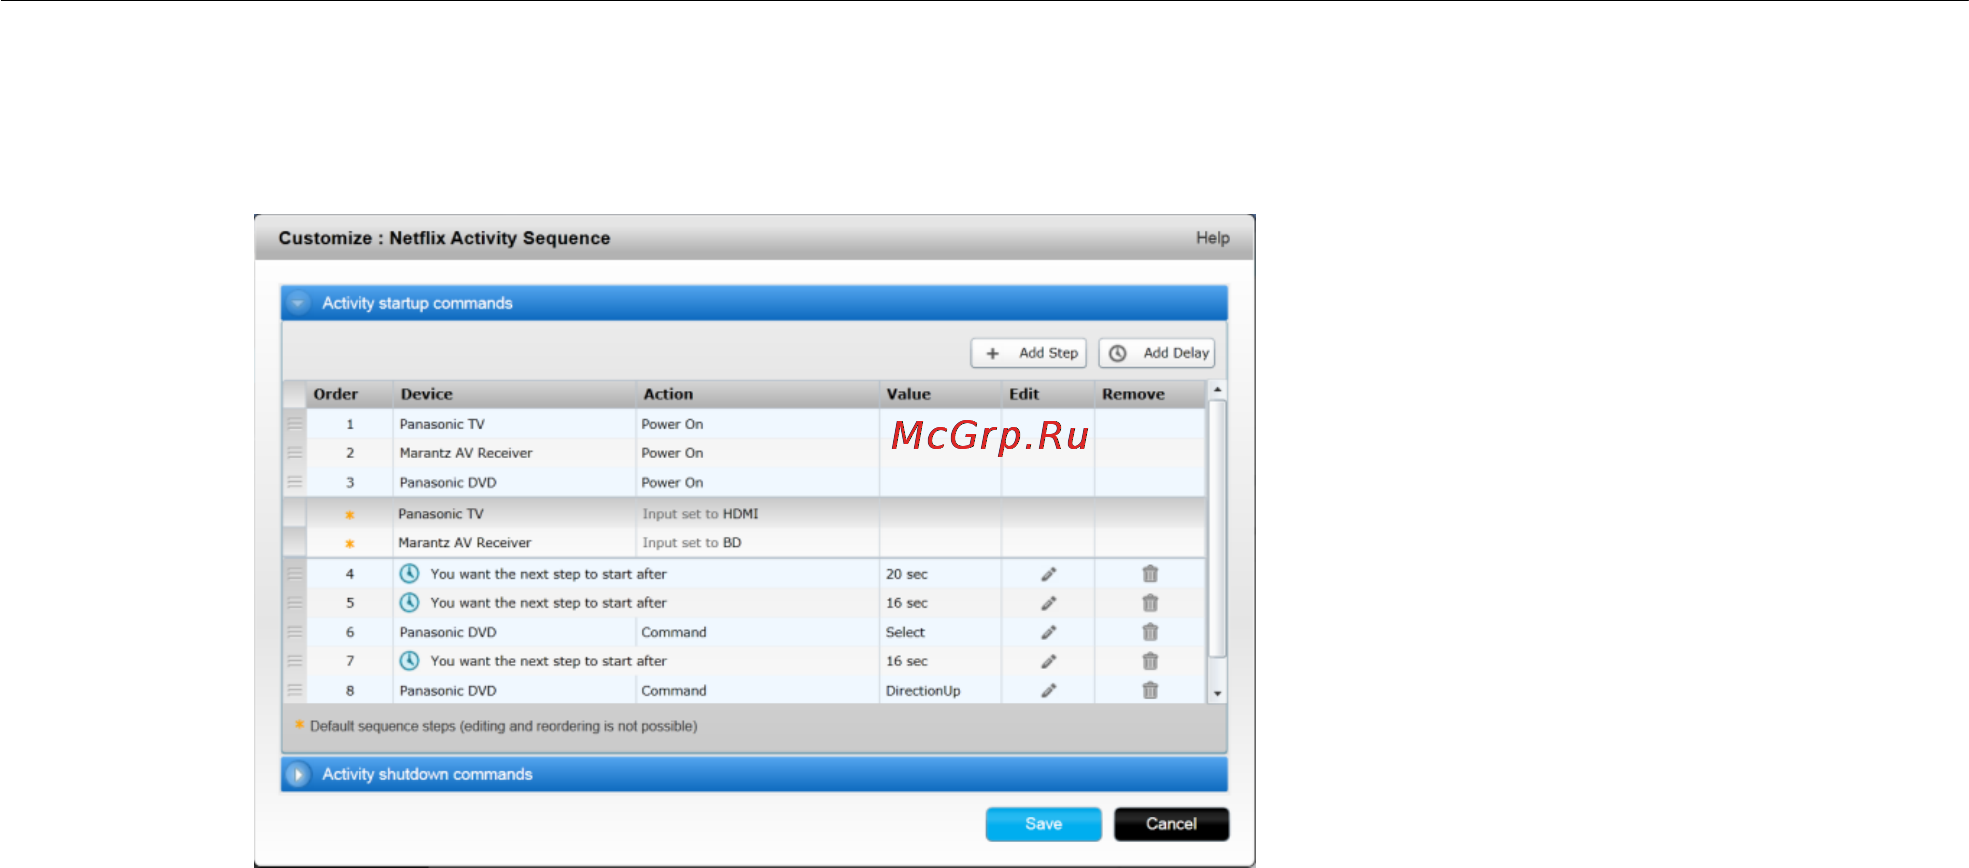Click the clock icon in step 5
This screenshot has width=1969, height=868.
pyautogui.click(x=409, y=603)
